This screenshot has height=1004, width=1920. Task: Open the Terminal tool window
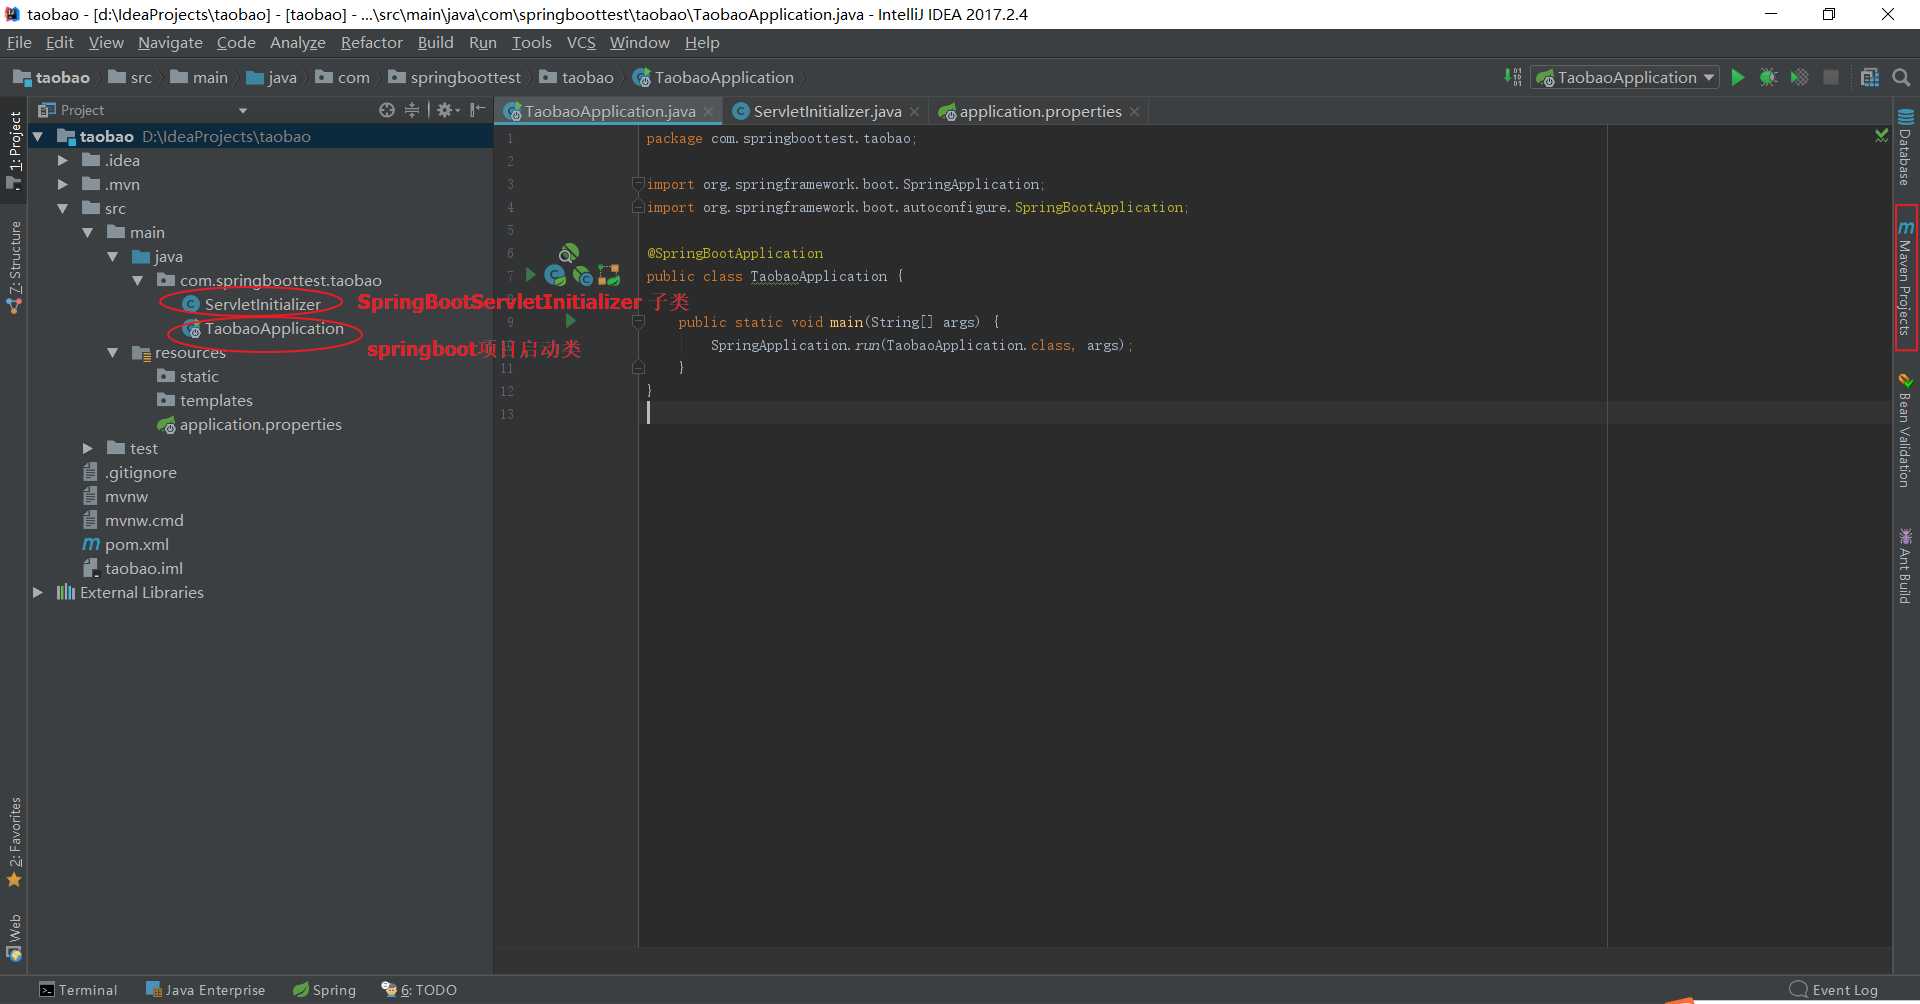tap(78, 990)
